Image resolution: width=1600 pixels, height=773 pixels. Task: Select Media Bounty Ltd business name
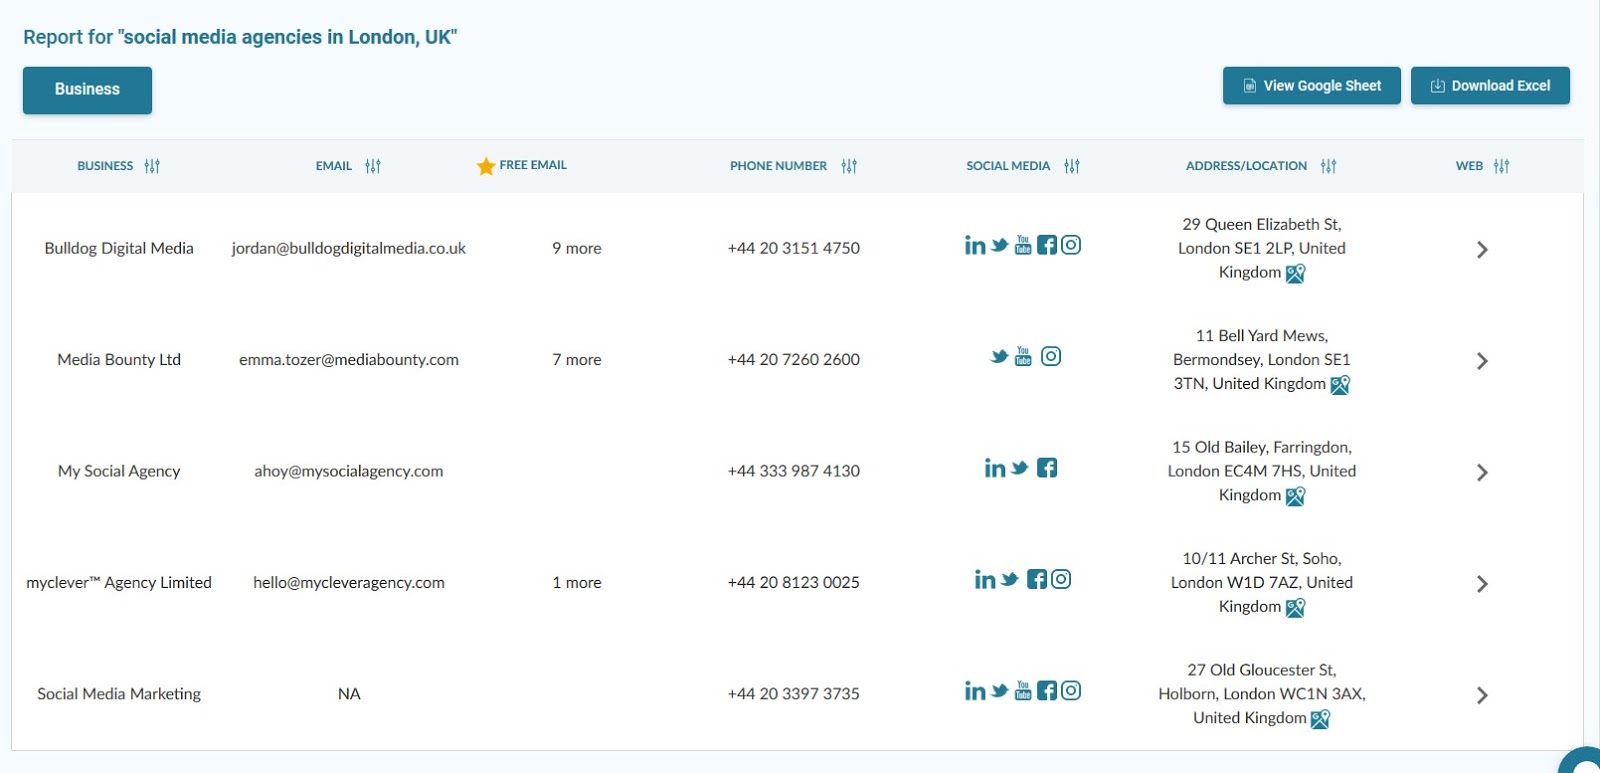coord(119,359)
